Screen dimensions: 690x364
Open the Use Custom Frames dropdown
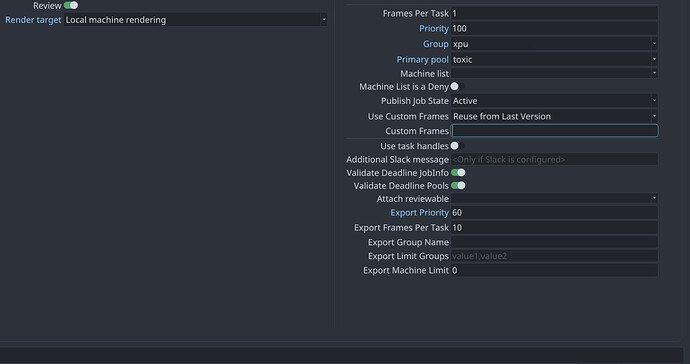(x=554, y=116)
